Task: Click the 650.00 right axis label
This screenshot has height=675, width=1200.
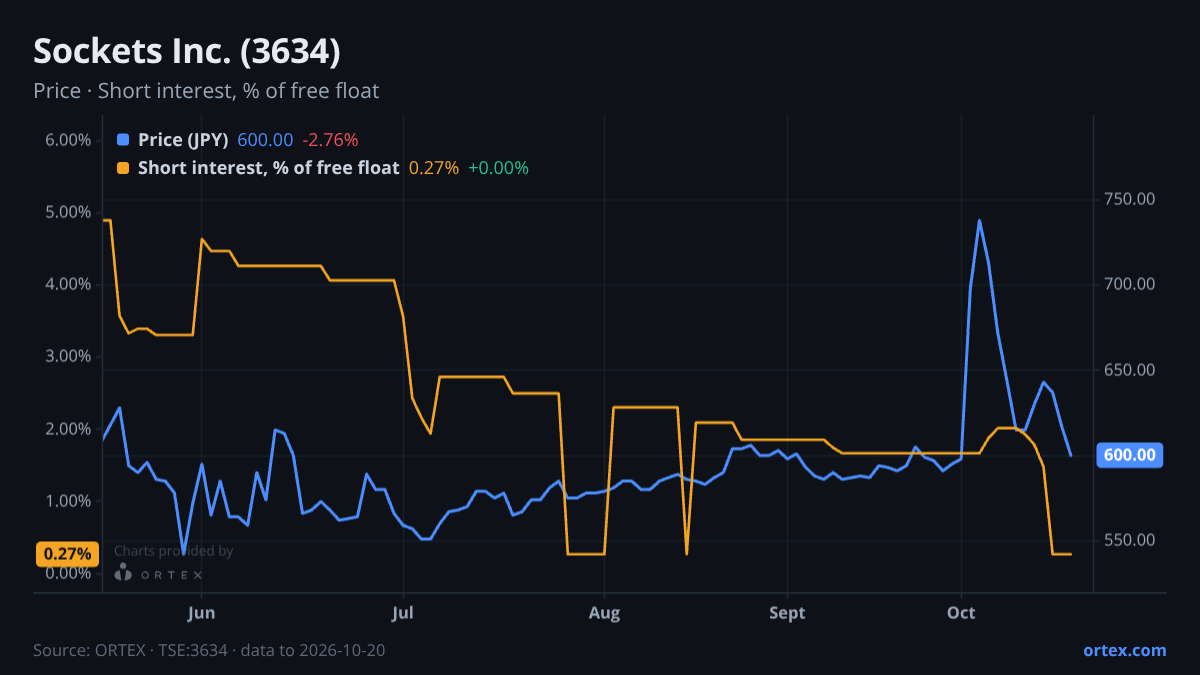Action: pyautogui.click(x=1130, y=370)
